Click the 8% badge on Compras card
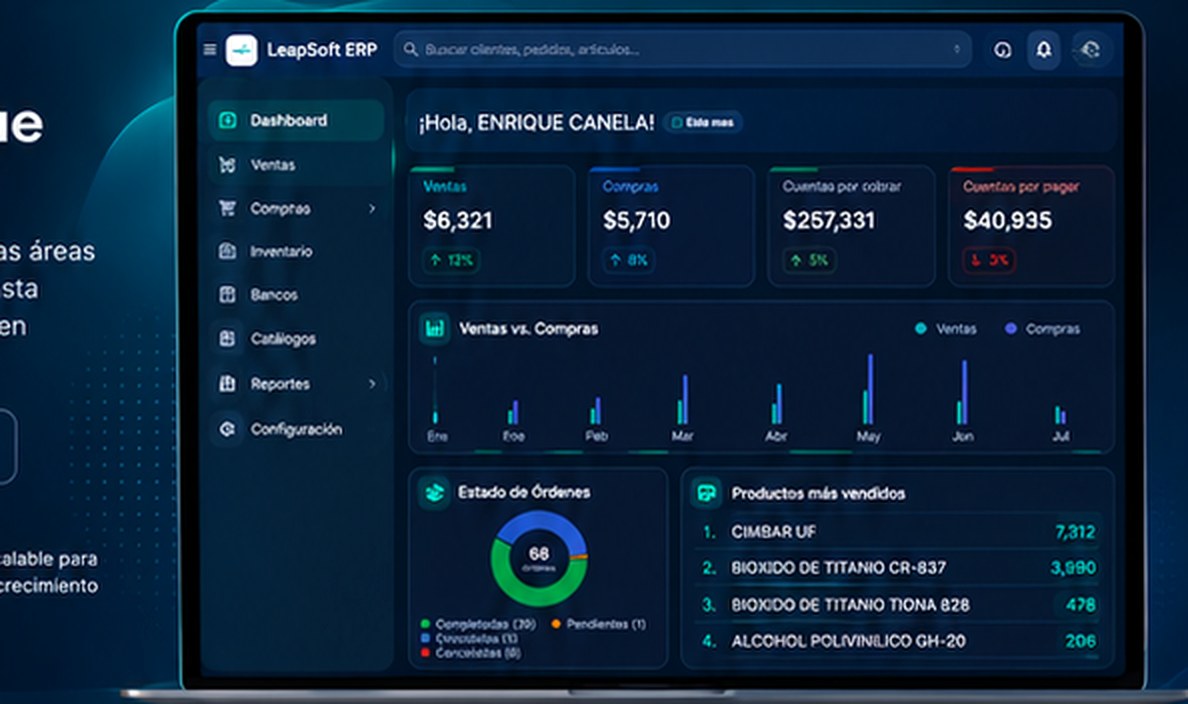 tap(630, 260)
